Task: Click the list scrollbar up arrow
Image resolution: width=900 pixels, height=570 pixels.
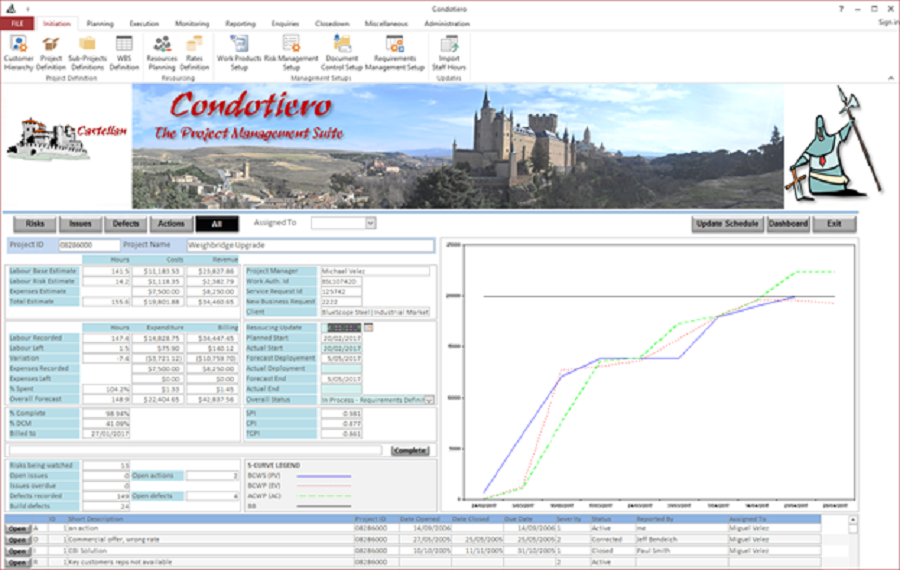Action: (x=853, y=519)
